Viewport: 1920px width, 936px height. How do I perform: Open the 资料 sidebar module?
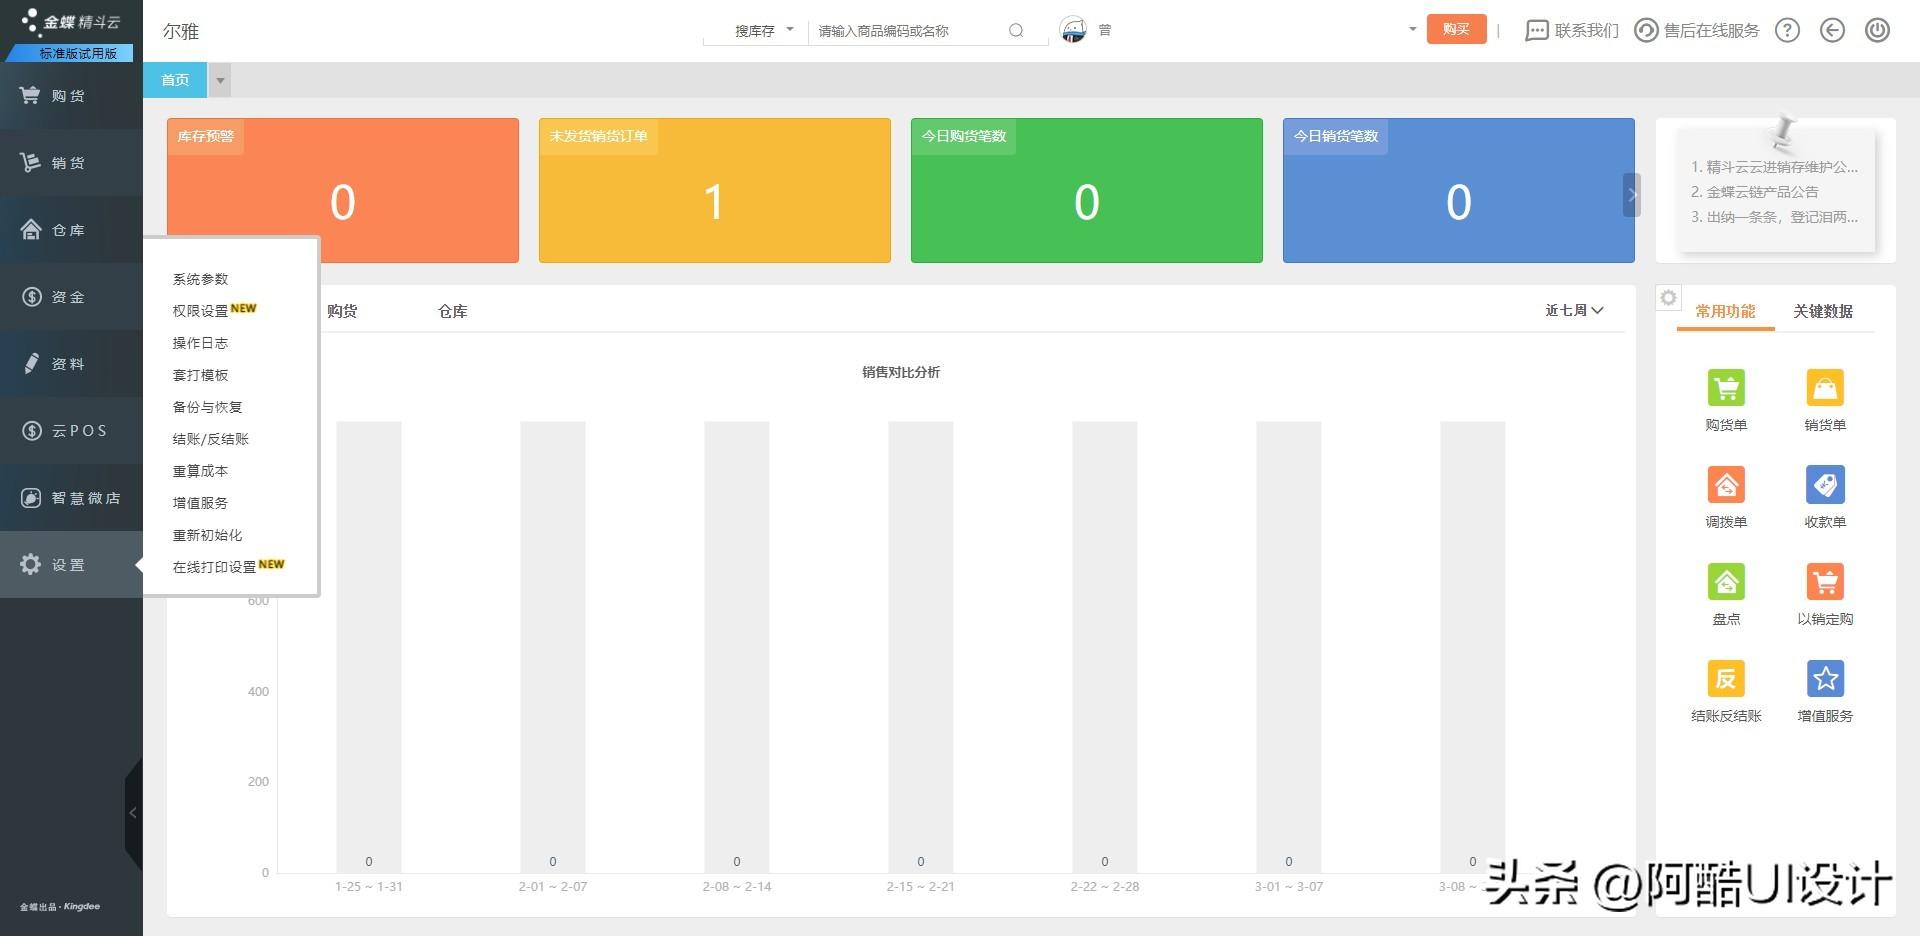click(71, 363)
